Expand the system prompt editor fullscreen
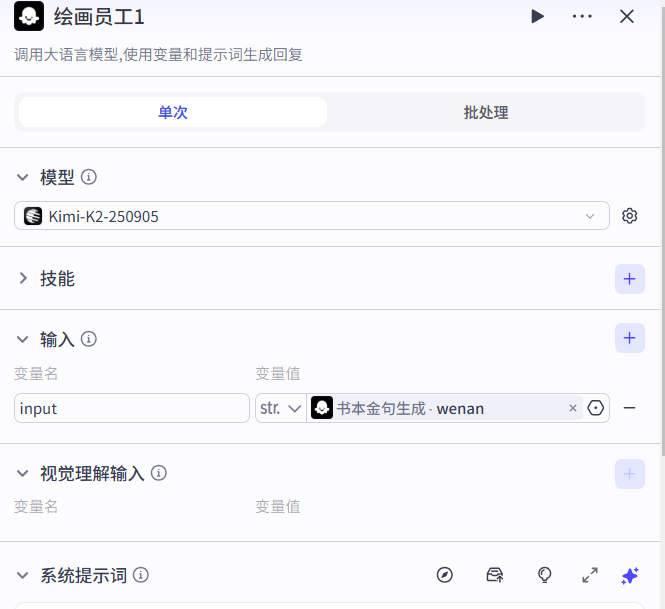The image size is (665, 609). tap(590, 575)
